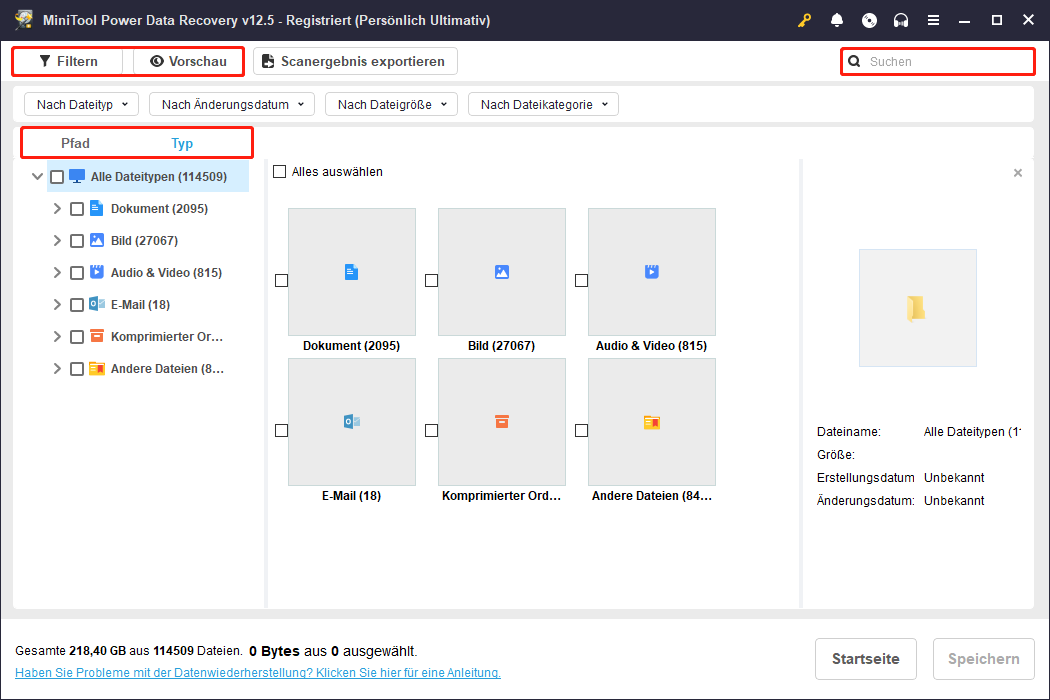1050x700 pixels.
Task: Open the Audio & Video (815) thumbnail
Action: point(652,272)
